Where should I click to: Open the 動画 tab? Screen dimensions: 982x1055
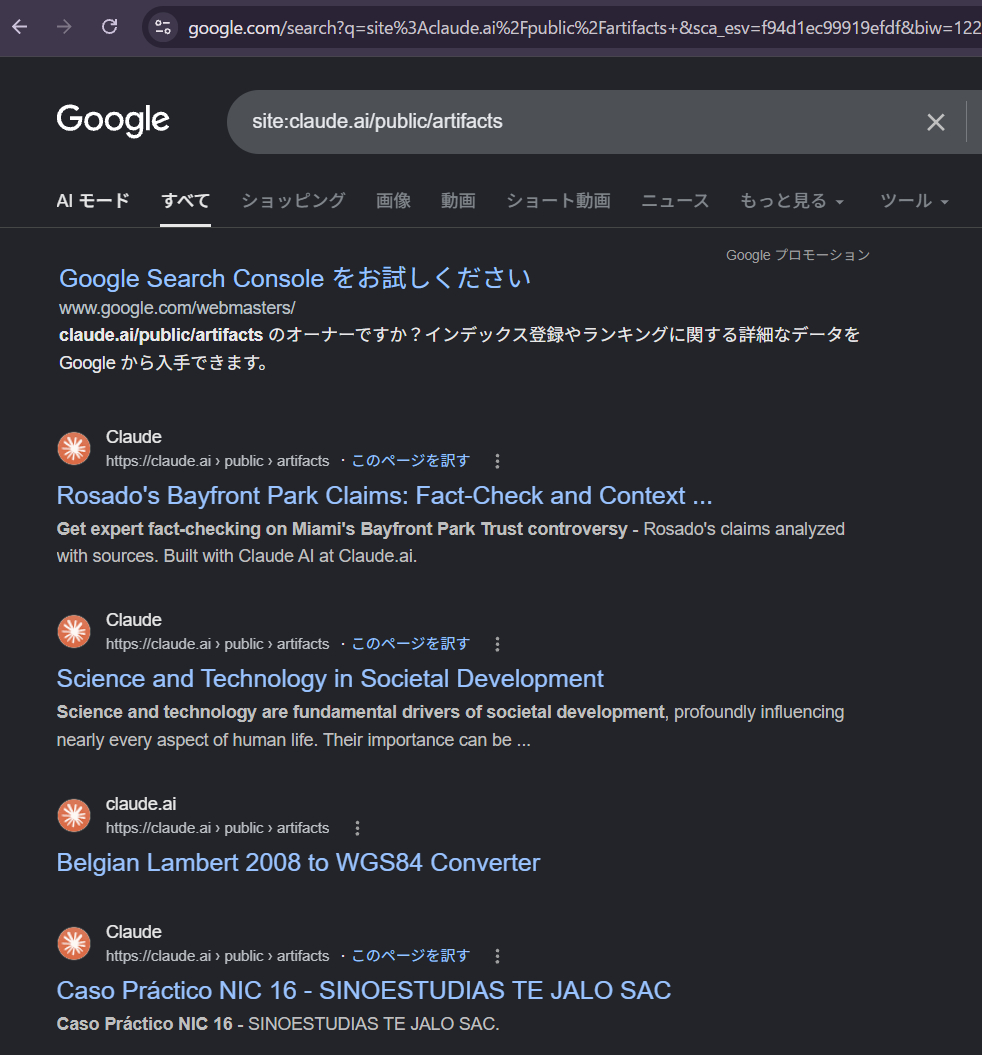point(458,201)
